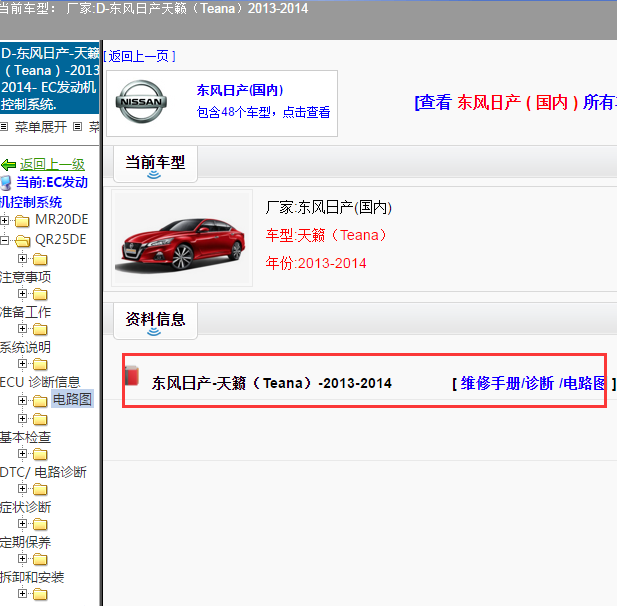Go back via 返回上一页 link
Viewport: 617px width, 606px height.
pyautogui.click(x=139, y=56)
